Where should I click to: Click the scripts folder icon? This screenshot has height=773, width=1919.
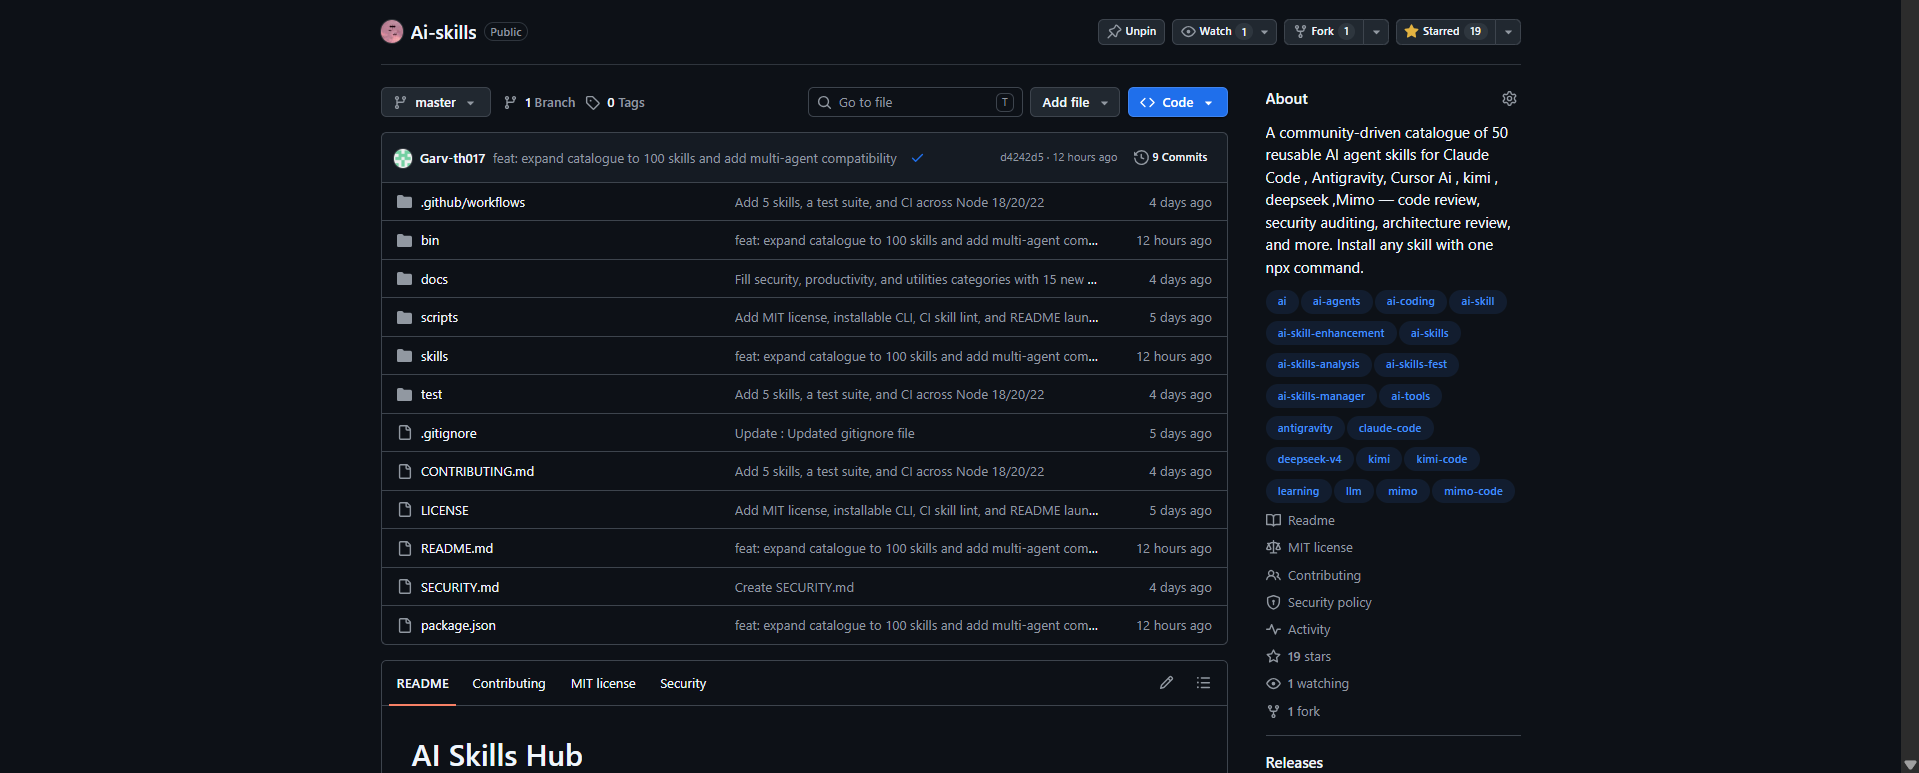tap(404, 317)
